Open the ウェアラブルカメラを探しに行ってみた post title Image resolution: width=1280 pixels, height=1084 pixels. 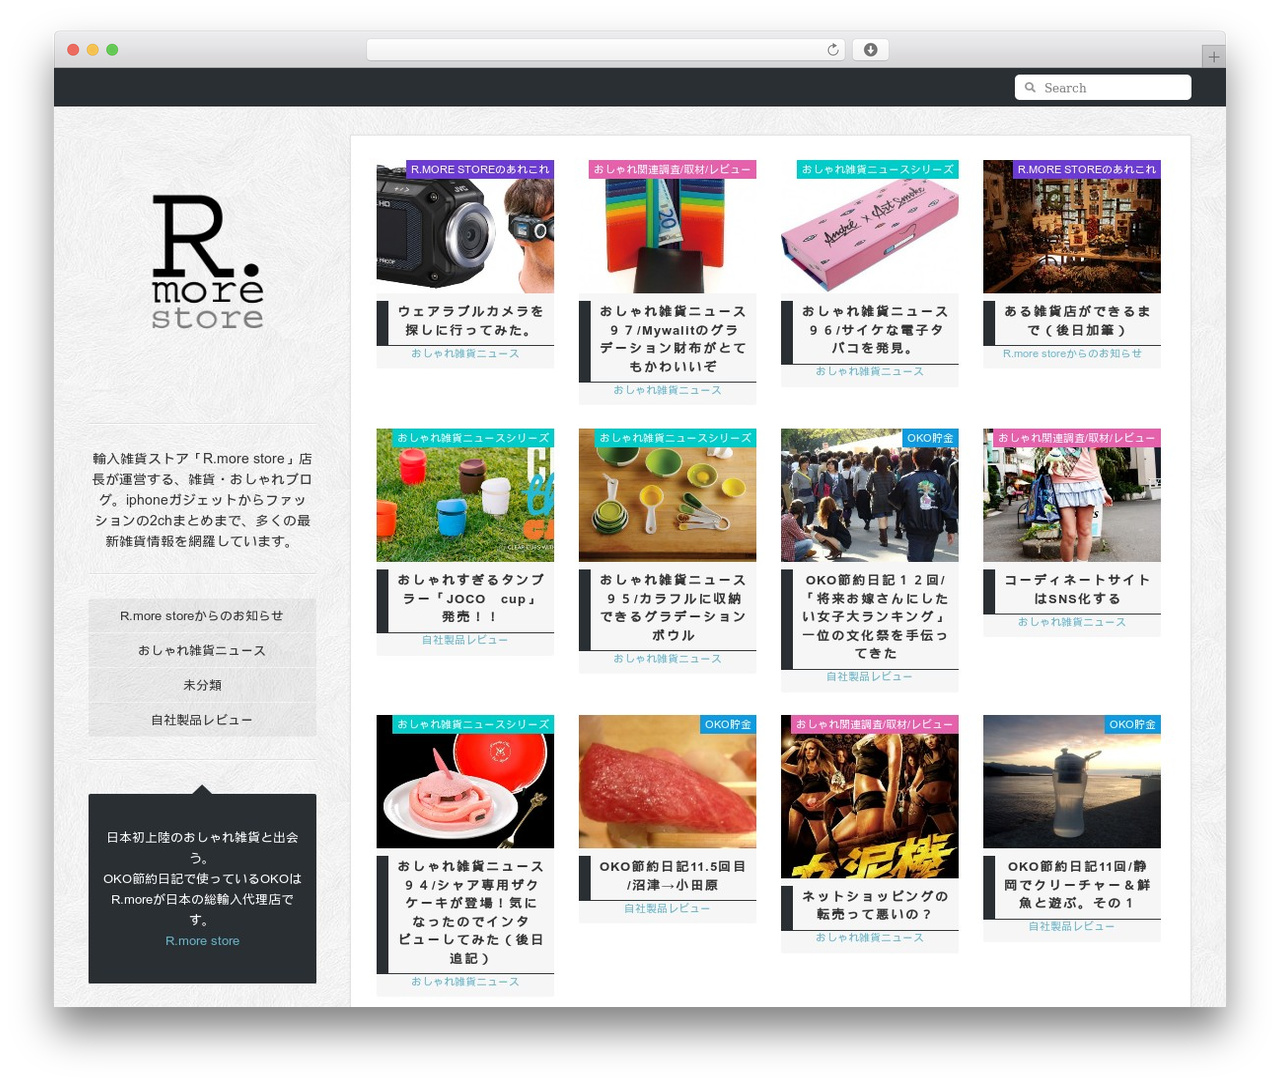(x=471, y=321)
